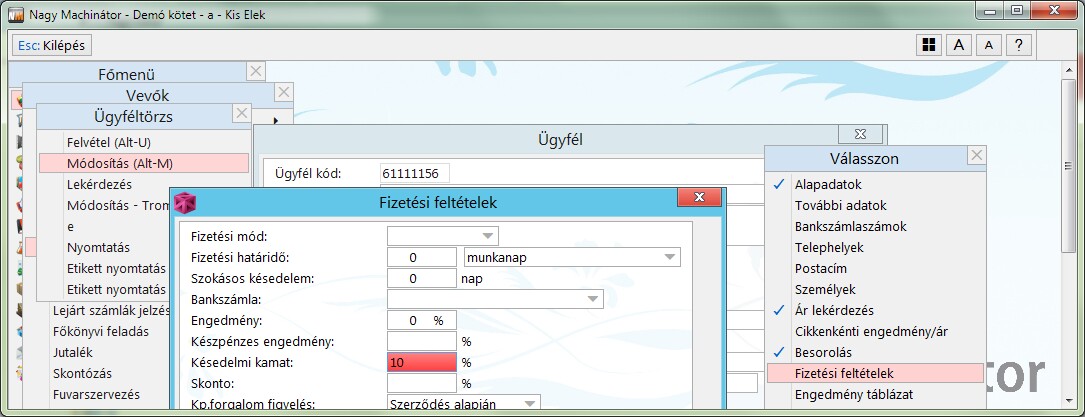Select Lekérdezés in Ügyféltörzs menu
1085x417 pixels.
click(x=100, y=185)
